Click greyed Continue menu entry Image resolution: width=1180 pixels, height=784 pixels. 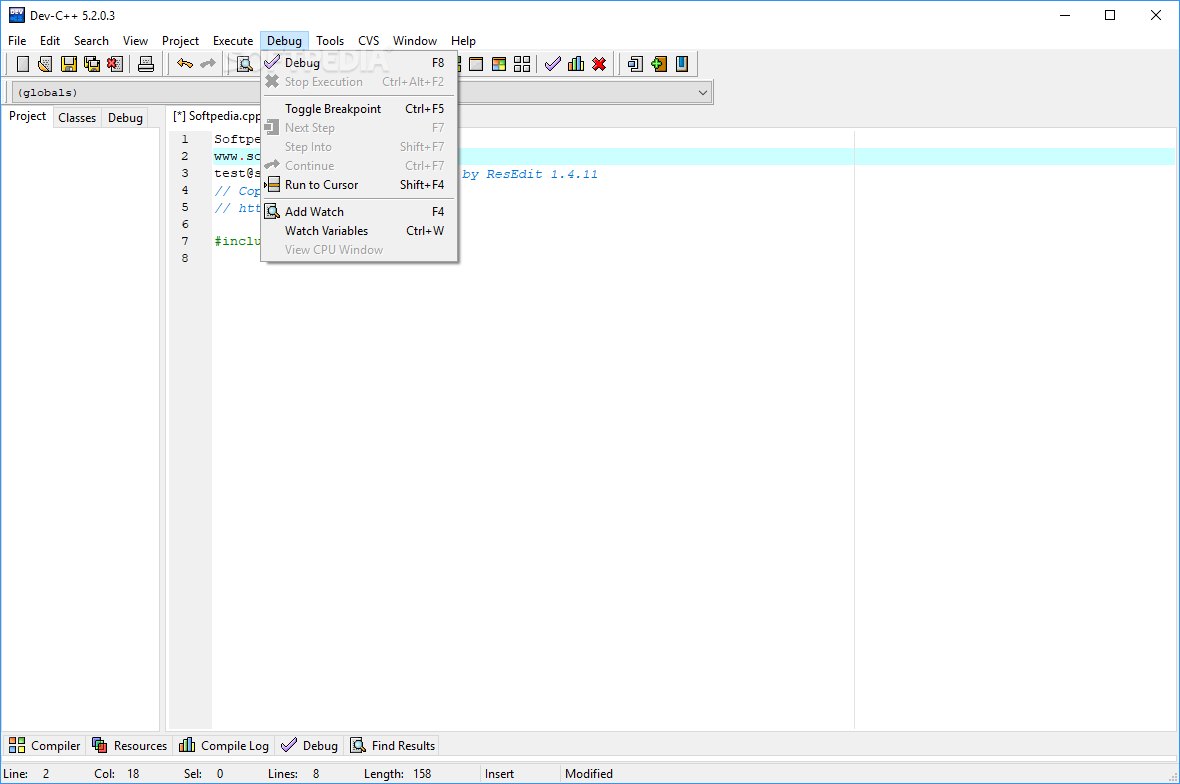[359, 166]
